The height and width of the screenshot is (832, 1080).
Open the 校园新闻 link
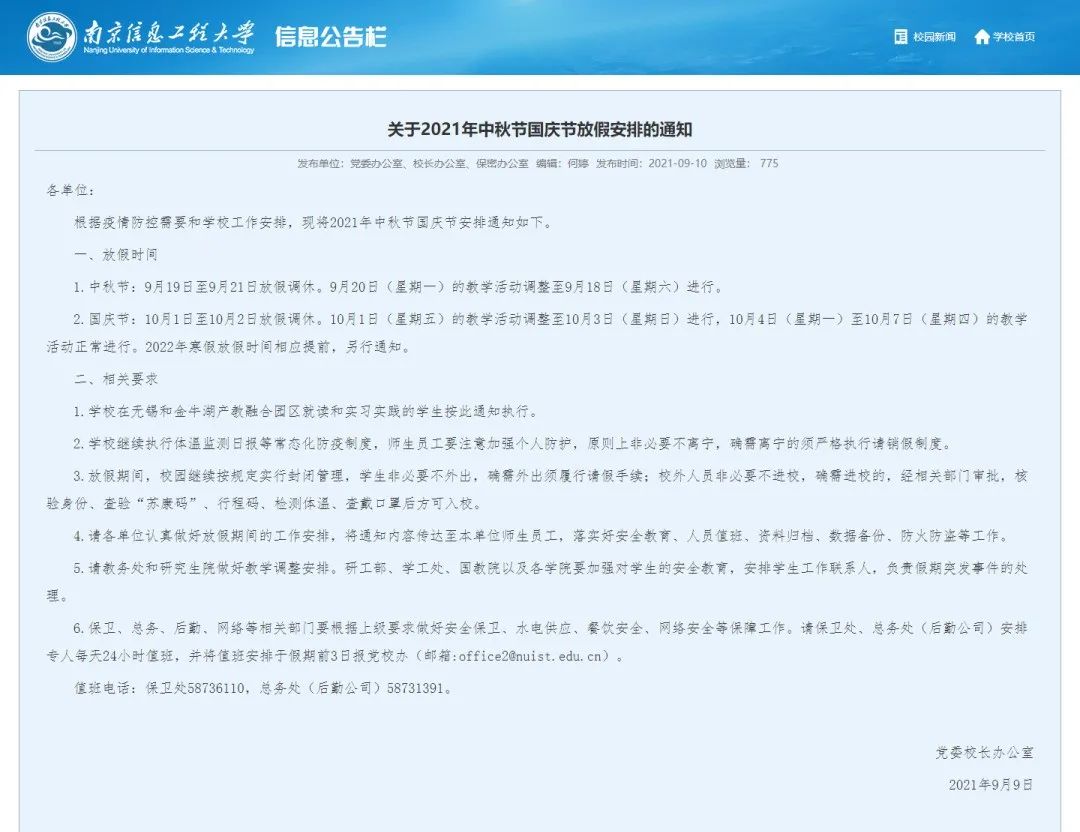tap(933, 37)
